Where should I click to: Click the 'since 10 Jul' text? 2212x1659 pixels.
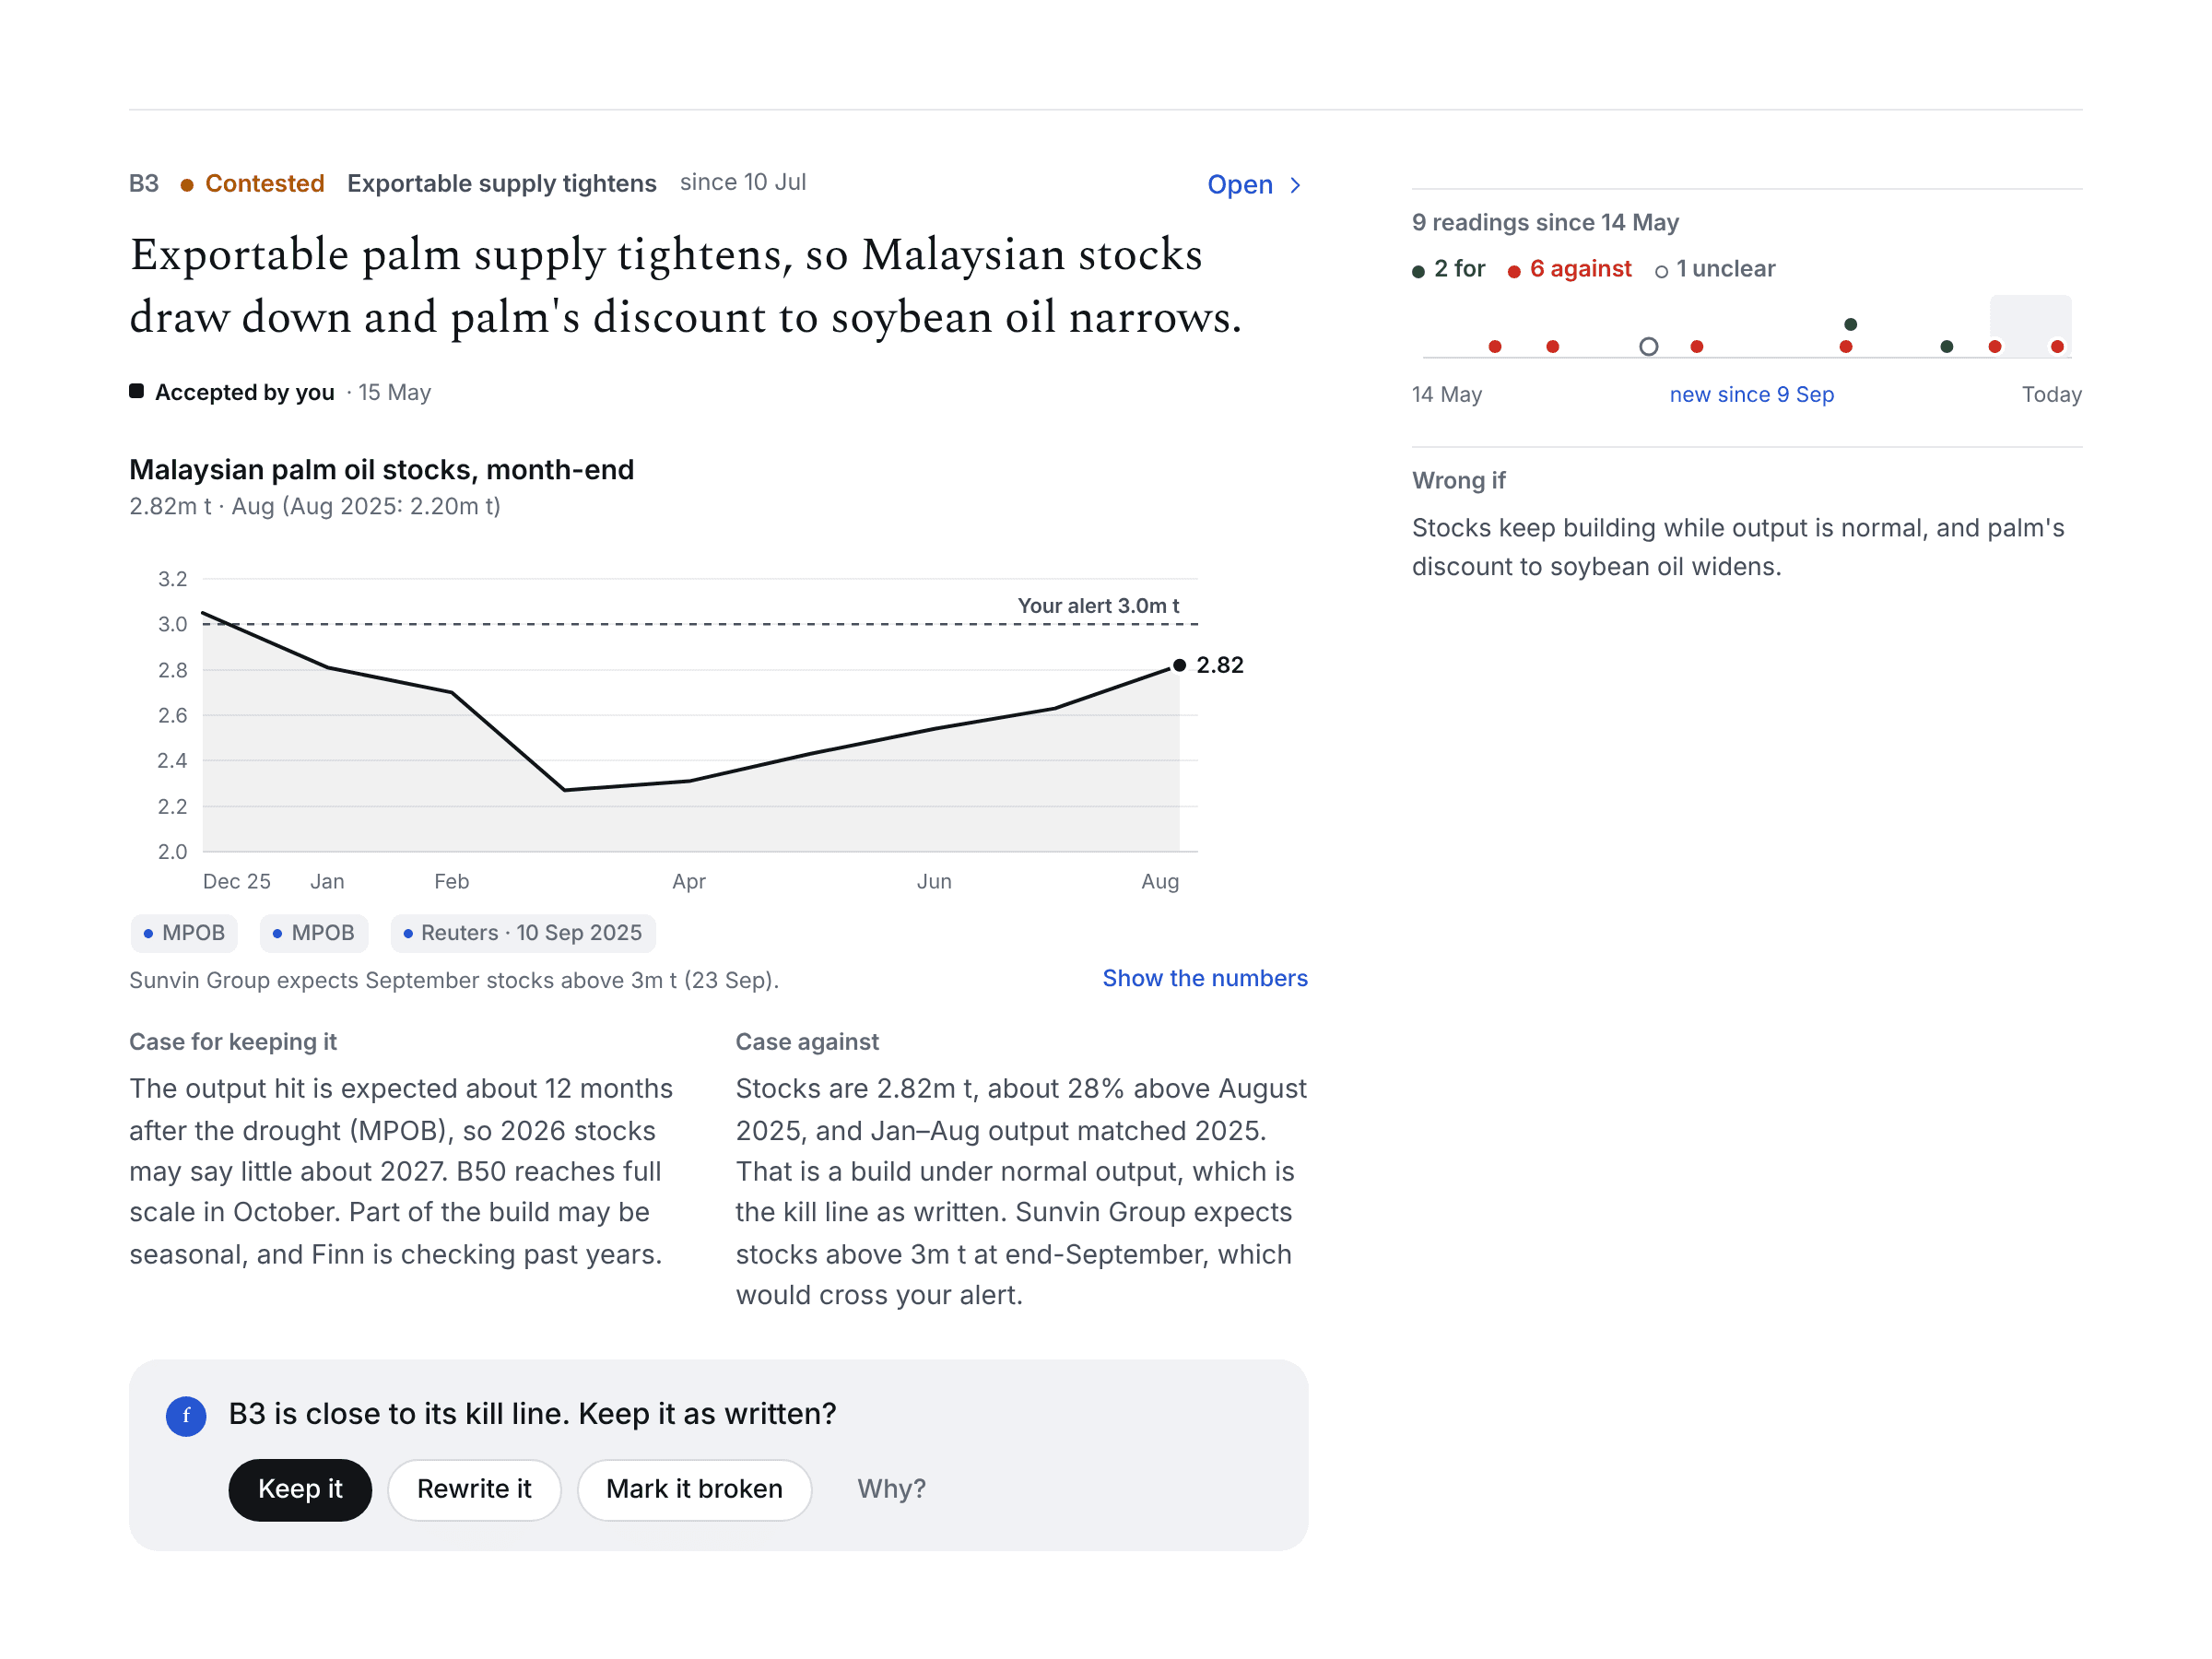[x=743, y=182]
